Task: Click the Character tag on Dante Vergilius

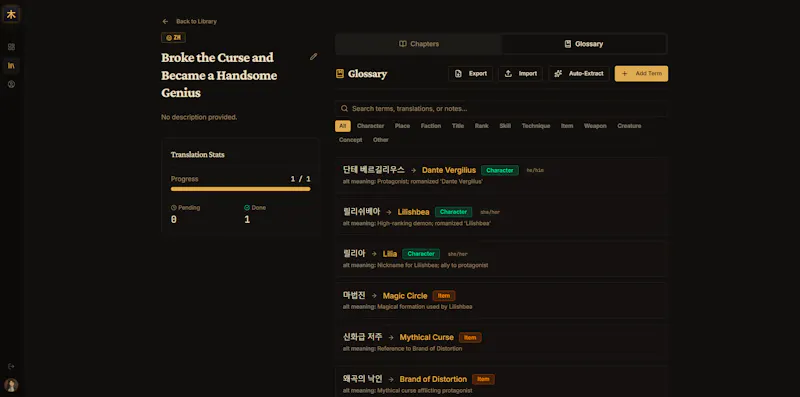Action: point(500,170)
